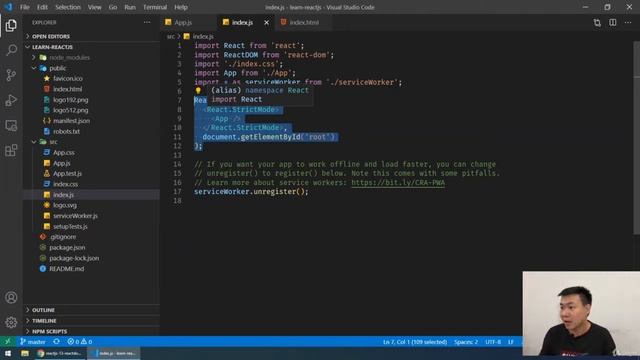Image resolution: width=640 pixels, height=360 pixels.
Task: Open the Explorer view in activity bar
Action: pyautogui.click(x=11, y=25)
